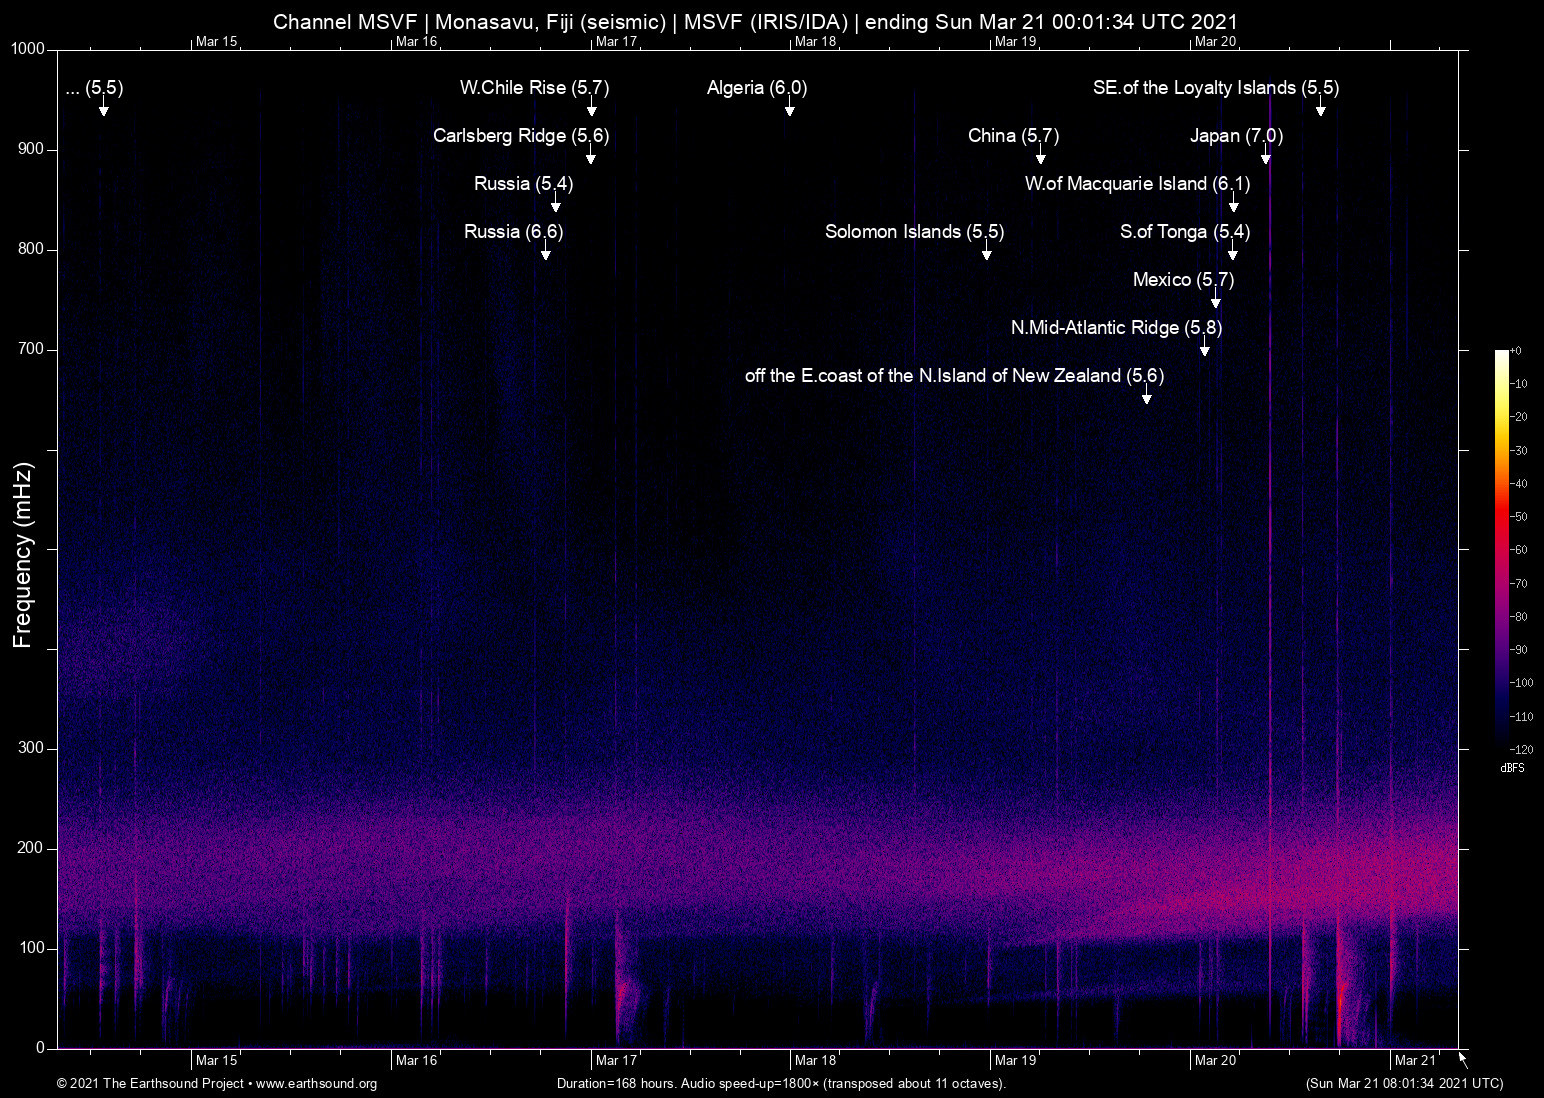
Task: Select the SE.of the Loyalty Islands arrow
Action: pyautogui.click(x=1320, y=110)
